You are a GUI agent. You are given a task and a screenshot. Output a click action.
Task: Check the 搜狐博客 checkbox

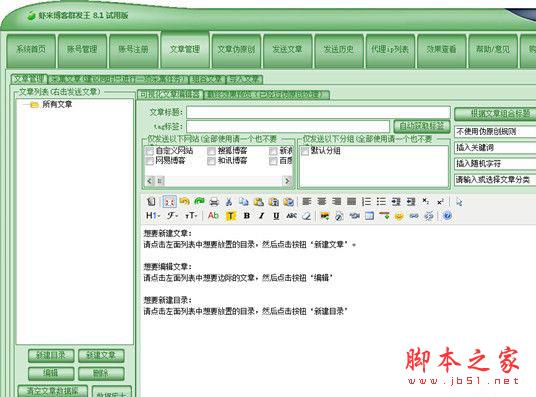tap(212, 151)
